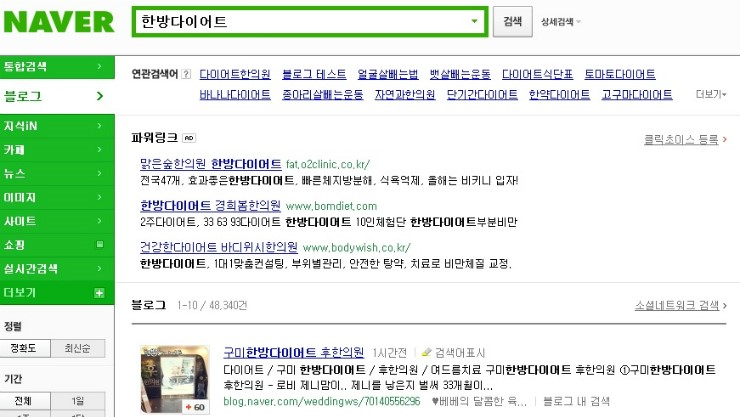Click the NAVER logo
This screenshot has width=740, height=417.
[59, 22]
